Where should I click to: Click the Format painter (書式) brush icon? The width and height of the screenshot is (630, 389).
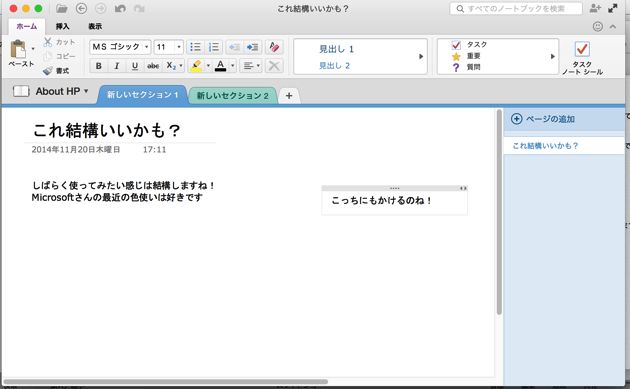[48, 71]
